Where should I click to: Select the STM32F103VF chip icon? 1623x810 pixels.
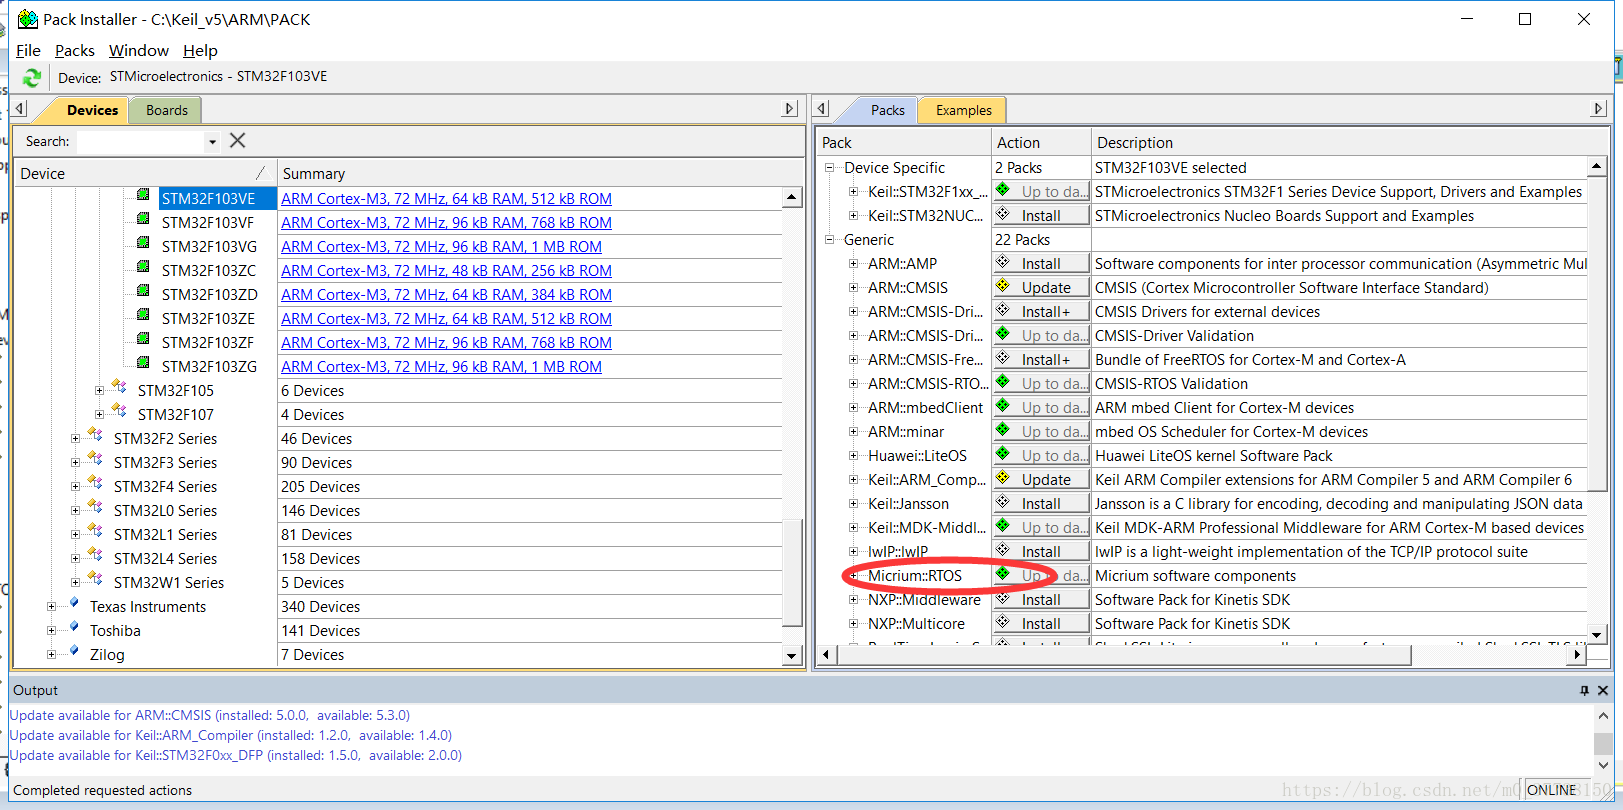[143, 219]
